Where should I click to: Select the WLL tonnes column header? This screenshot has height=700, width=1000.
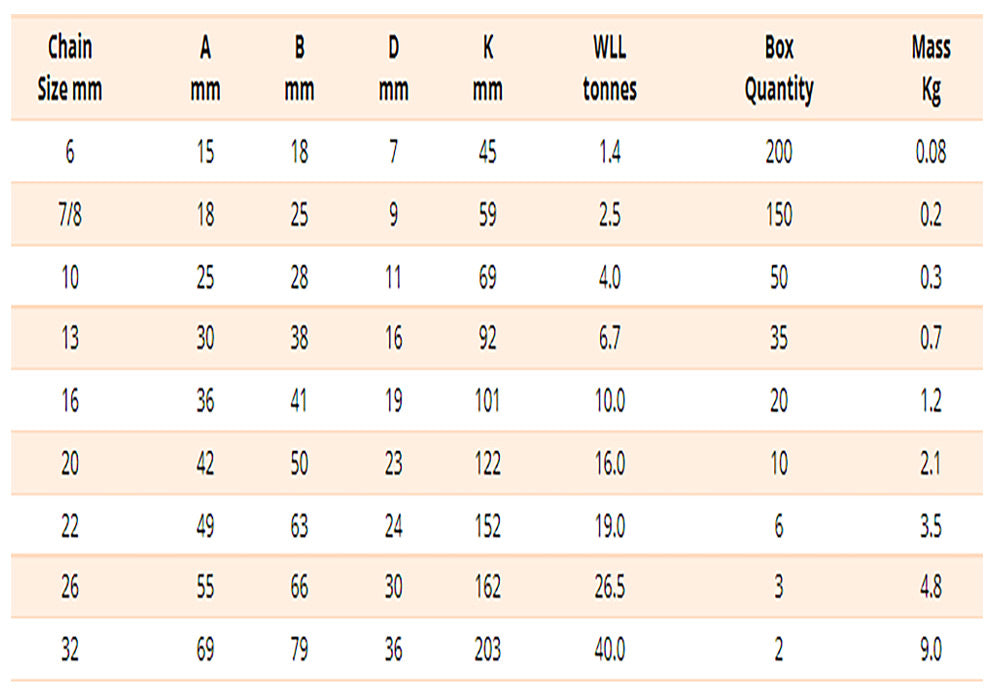click(x=609, y=69)
